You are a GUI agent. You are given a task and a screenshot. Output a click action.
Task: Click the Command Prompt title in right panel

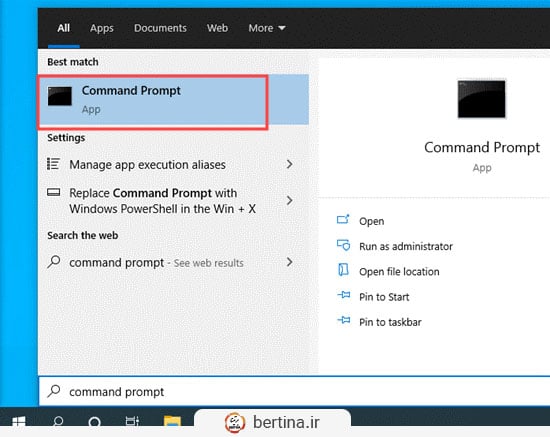[482, 148]
